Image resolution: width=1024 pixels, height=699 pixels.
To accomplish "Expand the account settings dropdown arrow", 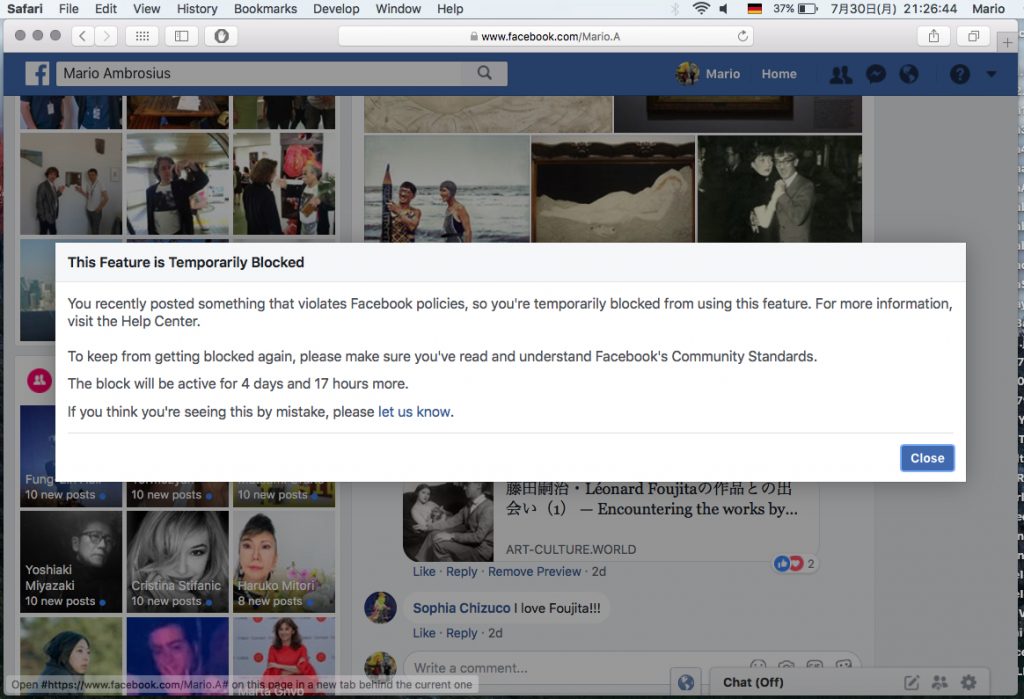I will (x=991, y=74).
